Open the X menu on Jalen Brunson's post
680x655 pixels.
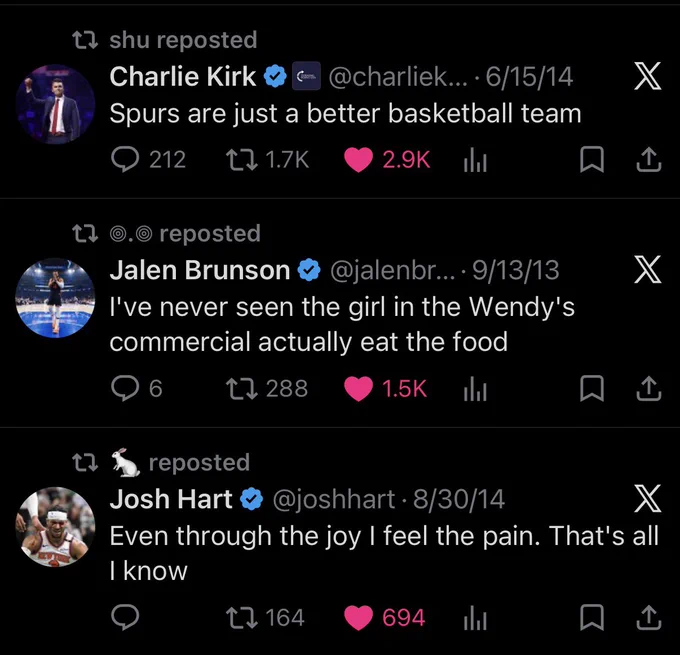pyautogui.click(x=647, y=269)
